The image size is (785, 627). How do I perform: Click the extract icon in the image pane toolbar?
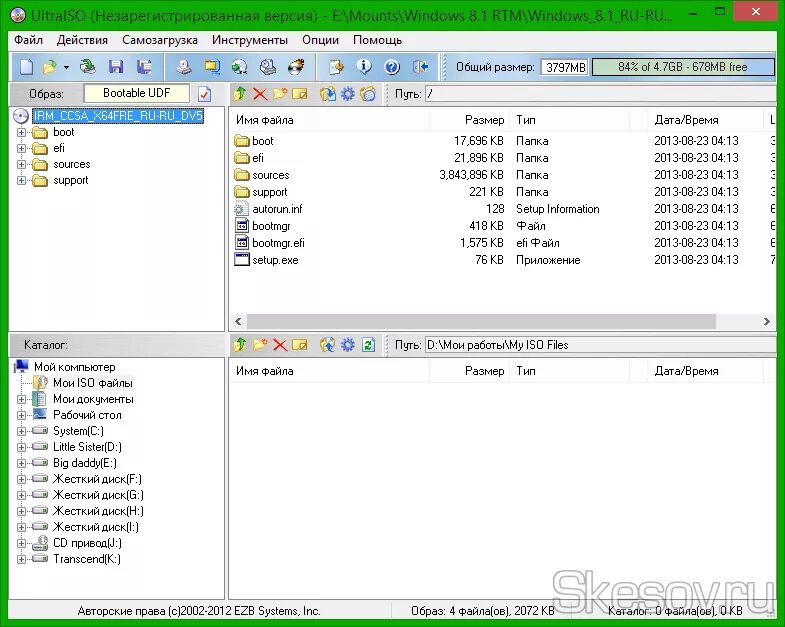click(327, 93)
